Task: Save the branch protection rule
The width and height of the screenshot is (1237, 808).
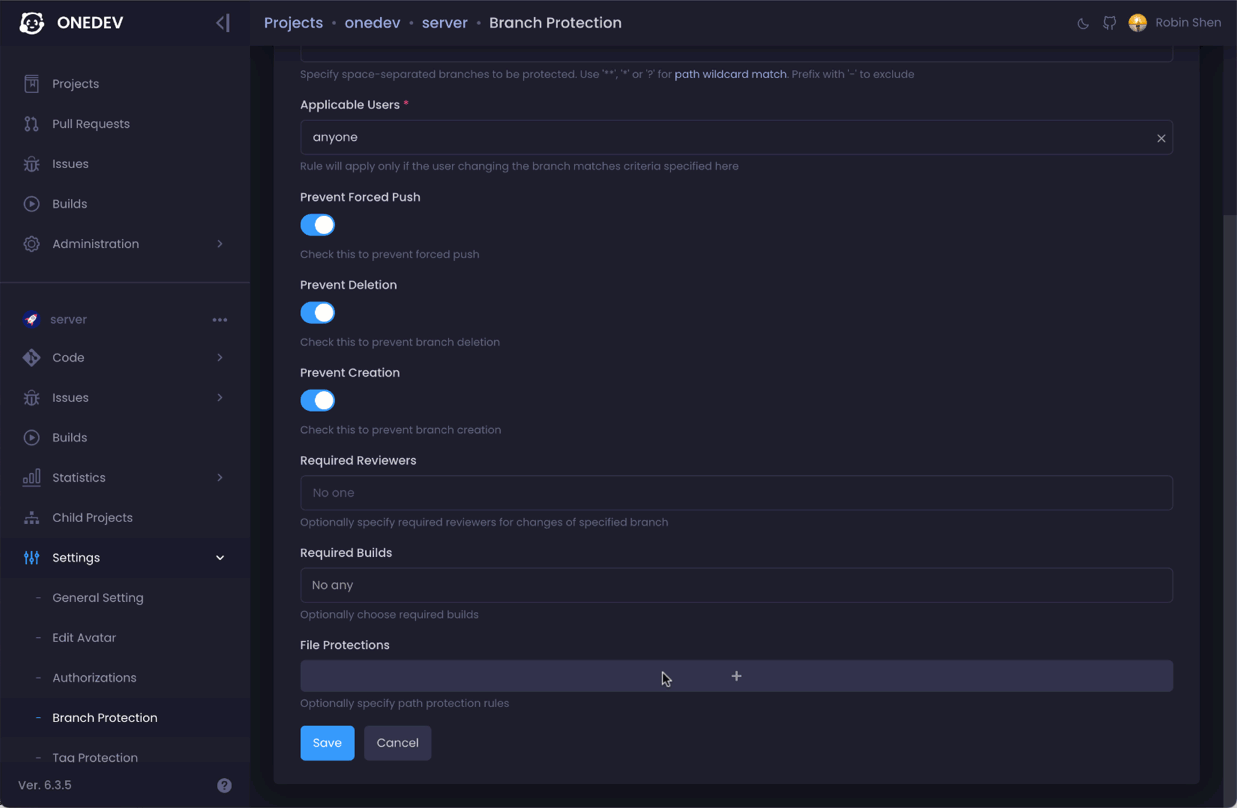Action: click(x=327, y=743)
